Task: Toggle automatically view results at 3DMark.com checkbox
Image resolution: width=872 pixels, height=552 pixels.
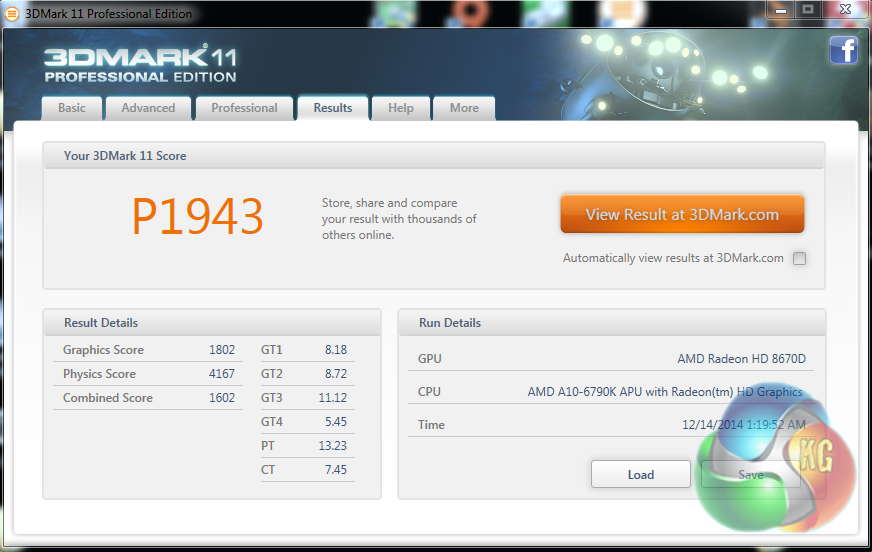Action: [799, 258]
